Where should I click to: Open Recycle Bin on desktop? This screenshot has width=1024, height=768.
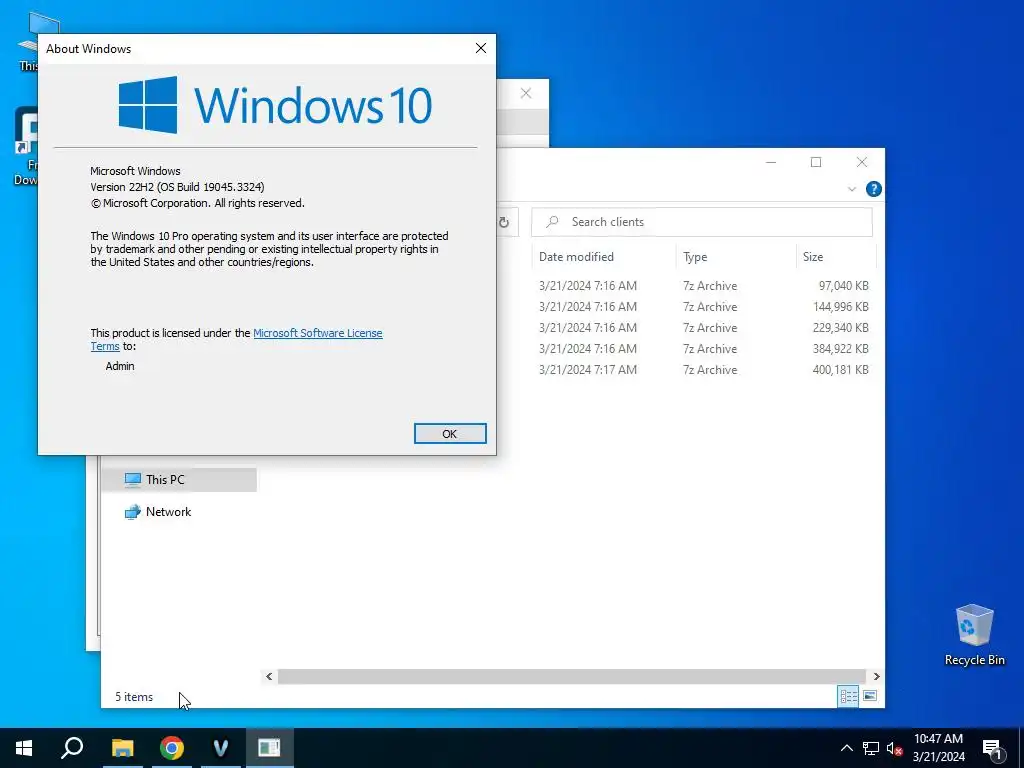click(974, 635)
